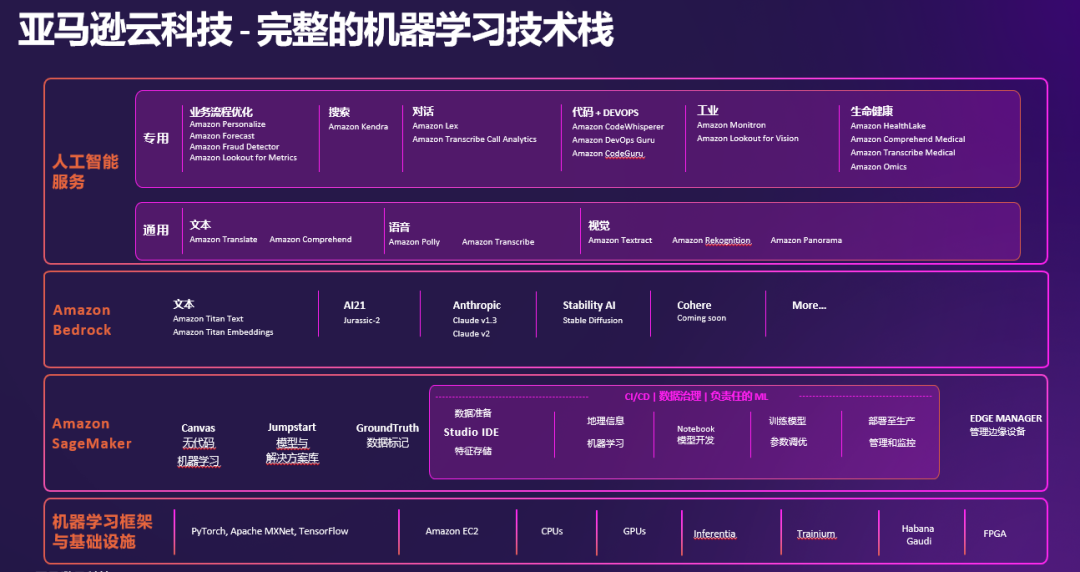Image resolution: width=1080 pixels, height=572 pixels.
Task: Click Jurassic-2 model name
Action: coord(362,320)
